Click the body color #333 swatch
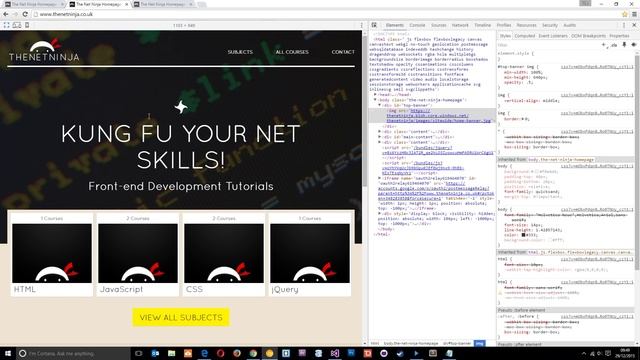 click(x=523, y=235)
